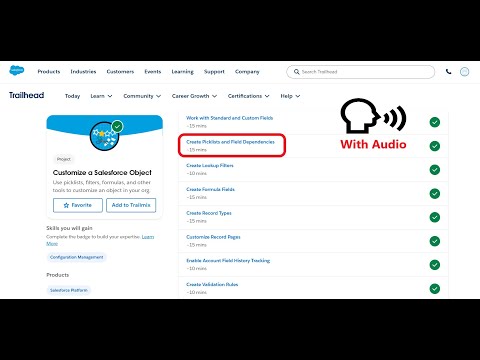Open the Create Validation Rules step
Image resolution: width=480 pixels, height=360 pixels.
point(212,285)
